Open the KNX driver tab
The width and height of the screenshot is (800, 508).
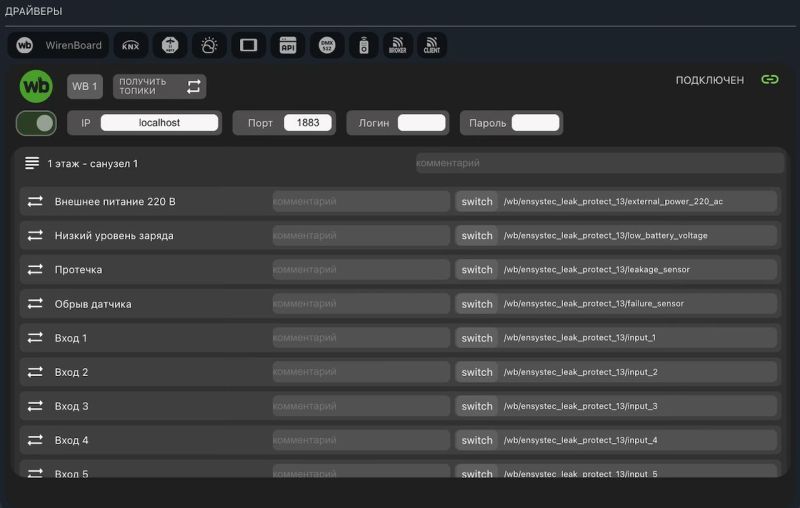click(131, 45)
